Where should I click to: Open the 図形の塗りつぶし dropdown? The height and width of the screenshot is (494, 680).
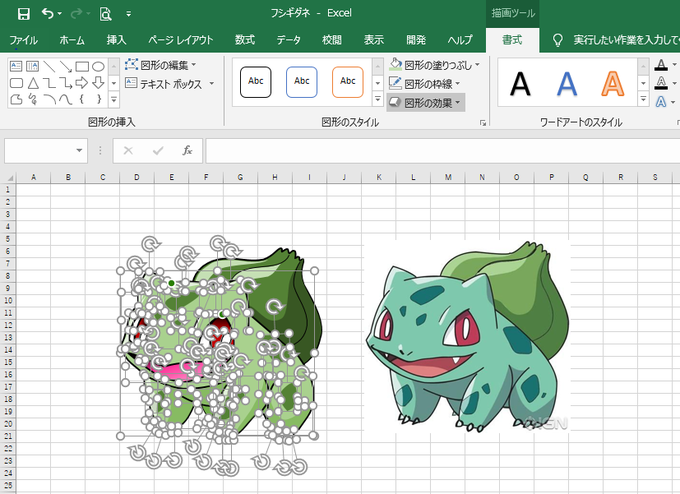(x=435, y=65)
